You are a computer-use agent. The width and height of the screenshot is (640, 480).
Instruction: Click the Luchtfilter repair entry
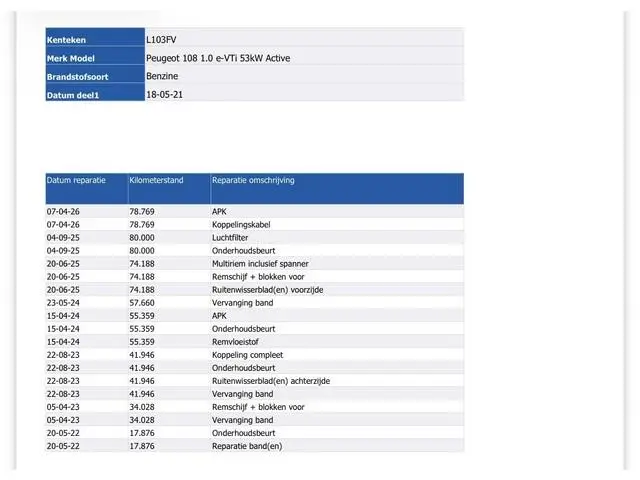click(230, 238)
